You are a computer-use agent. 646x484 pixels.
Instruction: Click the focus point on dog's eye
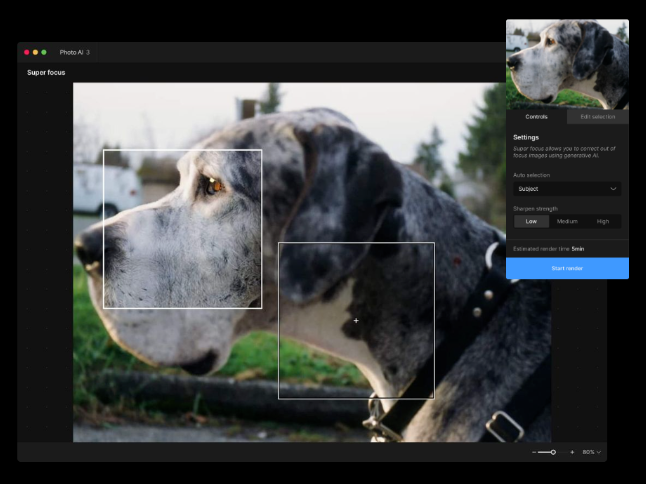click(x=212, y=182)
